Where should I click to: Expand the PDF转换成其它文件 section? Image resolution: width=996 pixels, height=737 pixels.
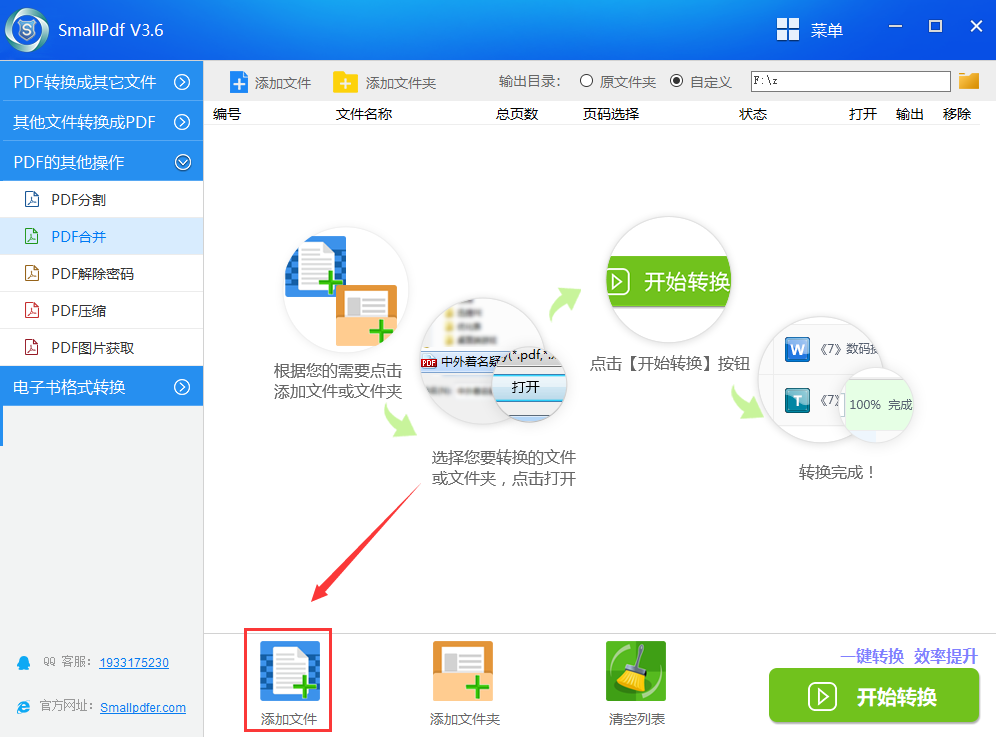pos(102,82)
